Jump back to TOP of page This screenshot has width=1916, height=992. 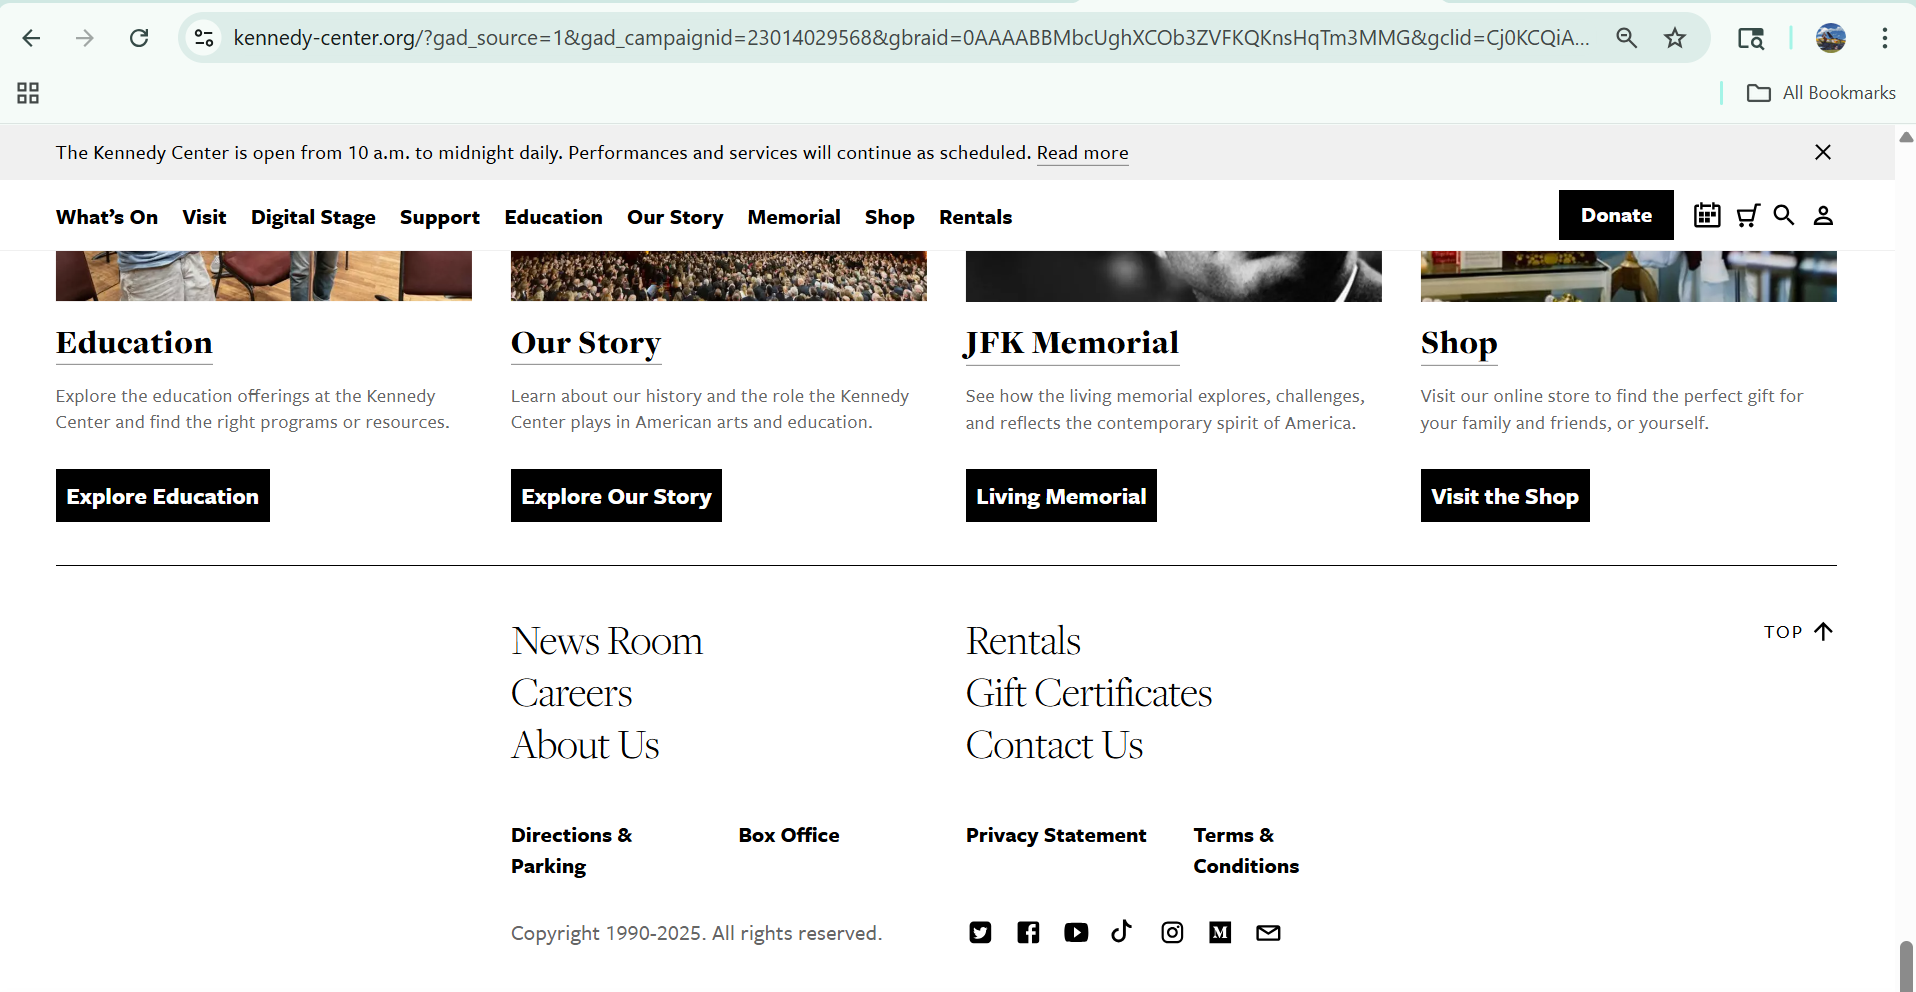tap(1797, 632)
